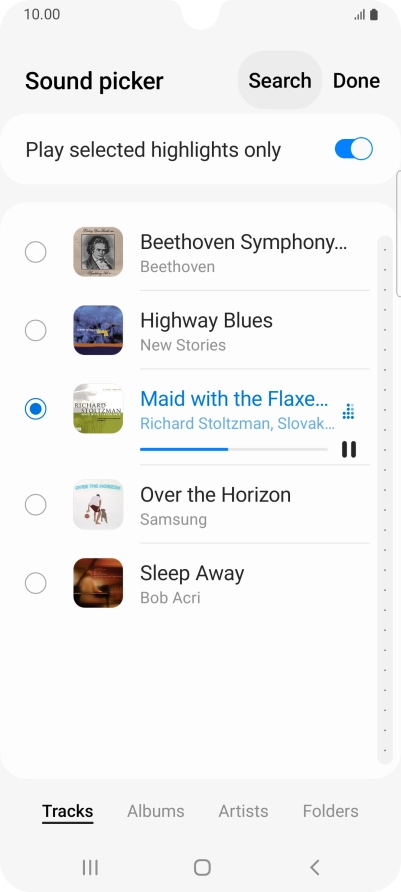Select the Beethoven Symphony radio button
Viewport: 401px width, 892px height.
35,252
